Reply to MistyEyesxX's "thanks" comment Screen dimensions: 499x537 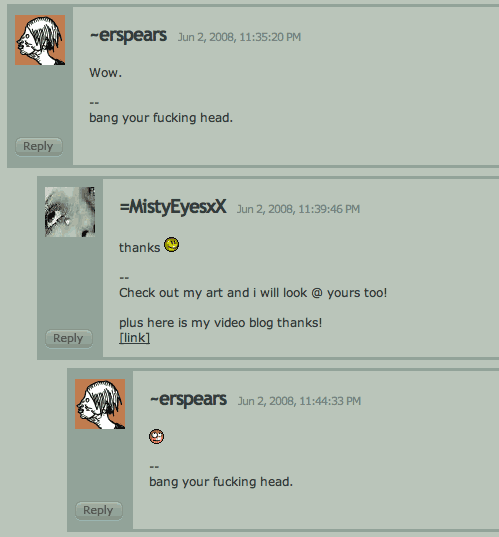click(69, 339)
